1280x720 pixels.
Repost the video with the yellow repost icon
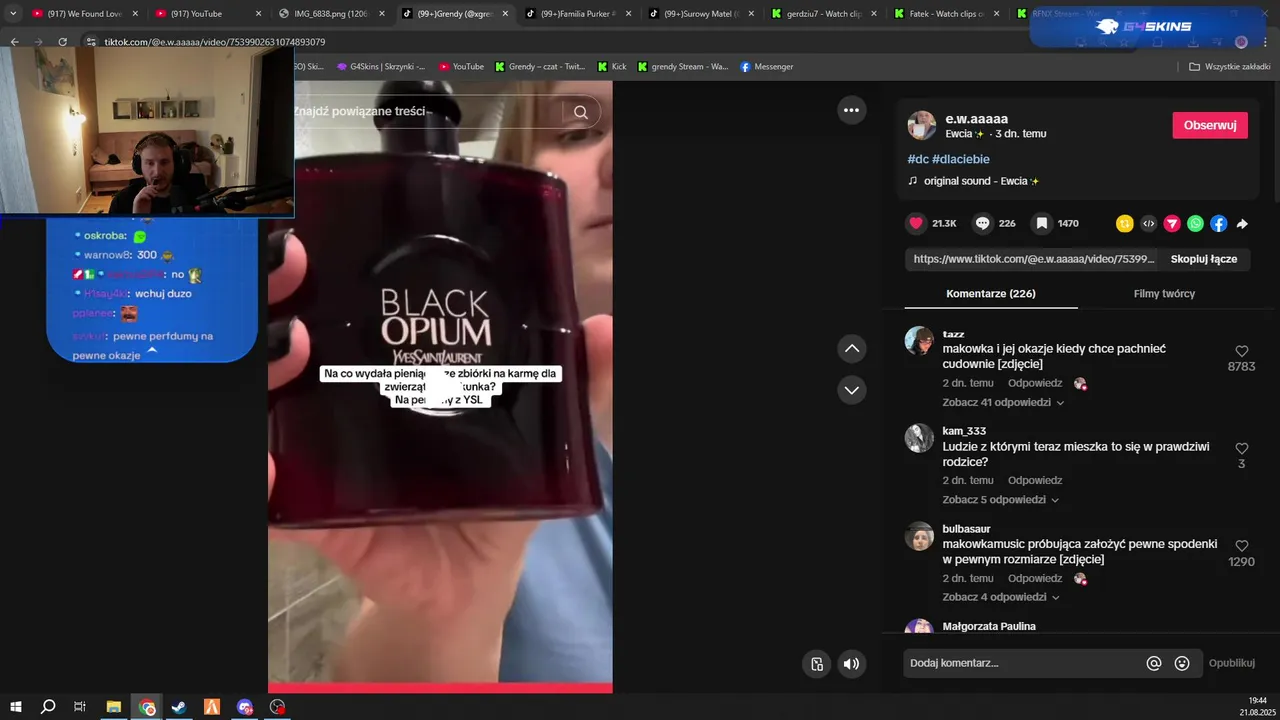coord(1125,224)
